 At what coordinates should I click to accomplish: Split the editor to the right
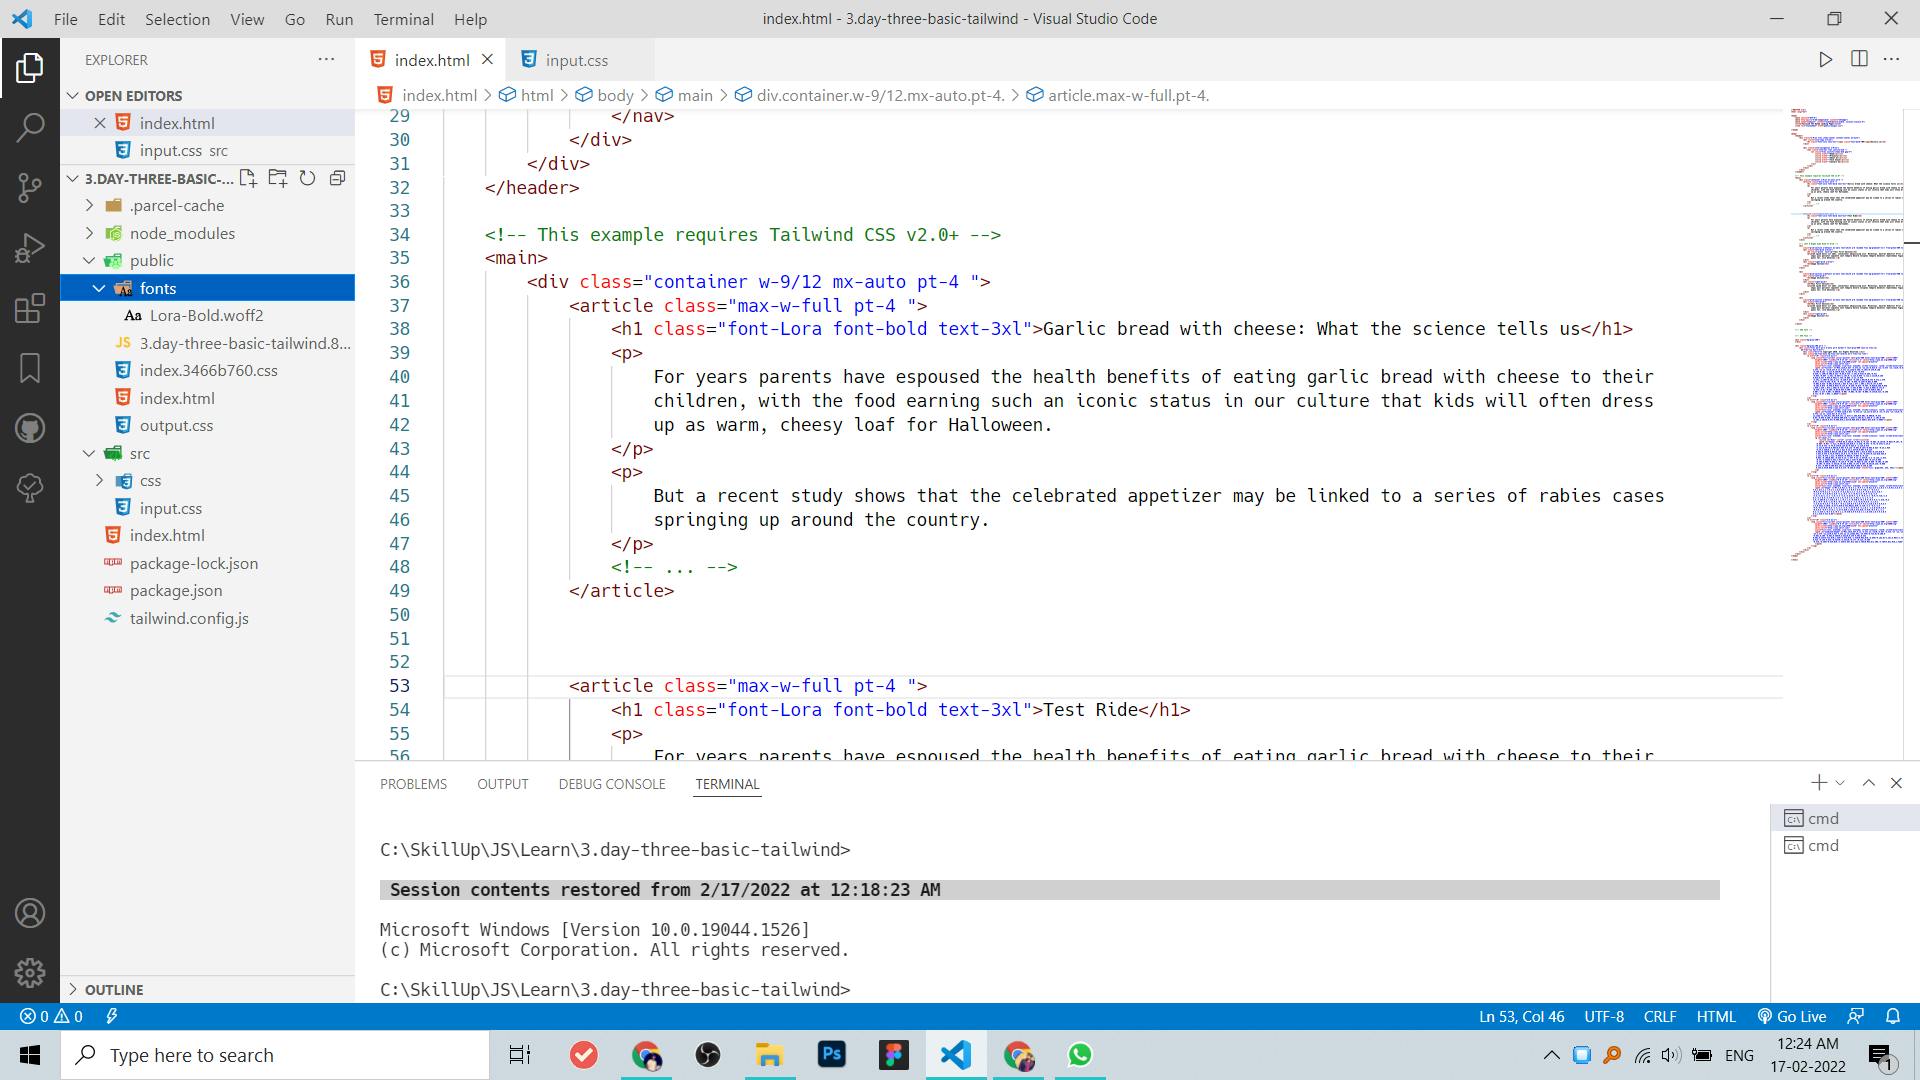click(1859, 60)
